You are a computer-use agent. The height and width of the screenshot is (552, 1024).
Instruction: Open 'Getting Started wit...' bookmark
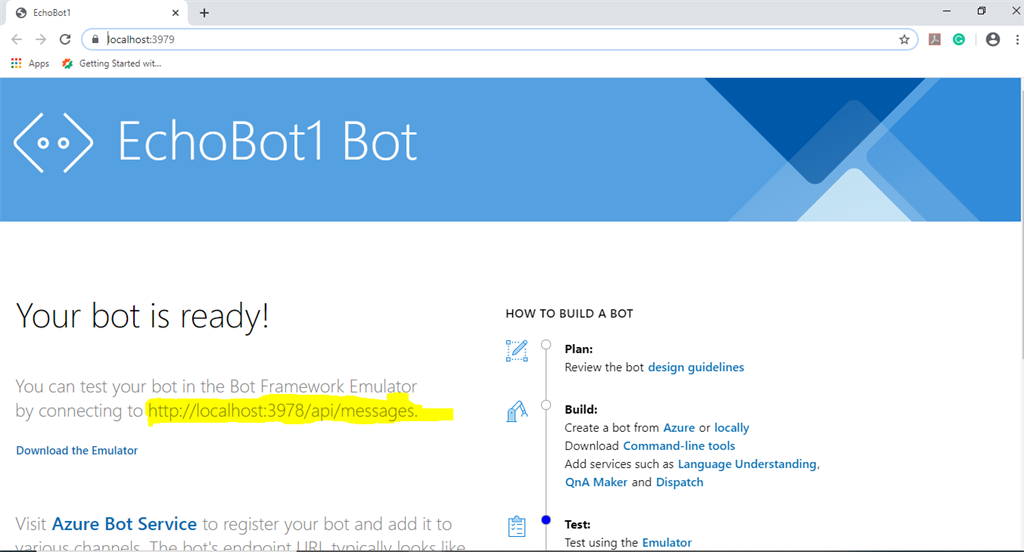[111, 63]
